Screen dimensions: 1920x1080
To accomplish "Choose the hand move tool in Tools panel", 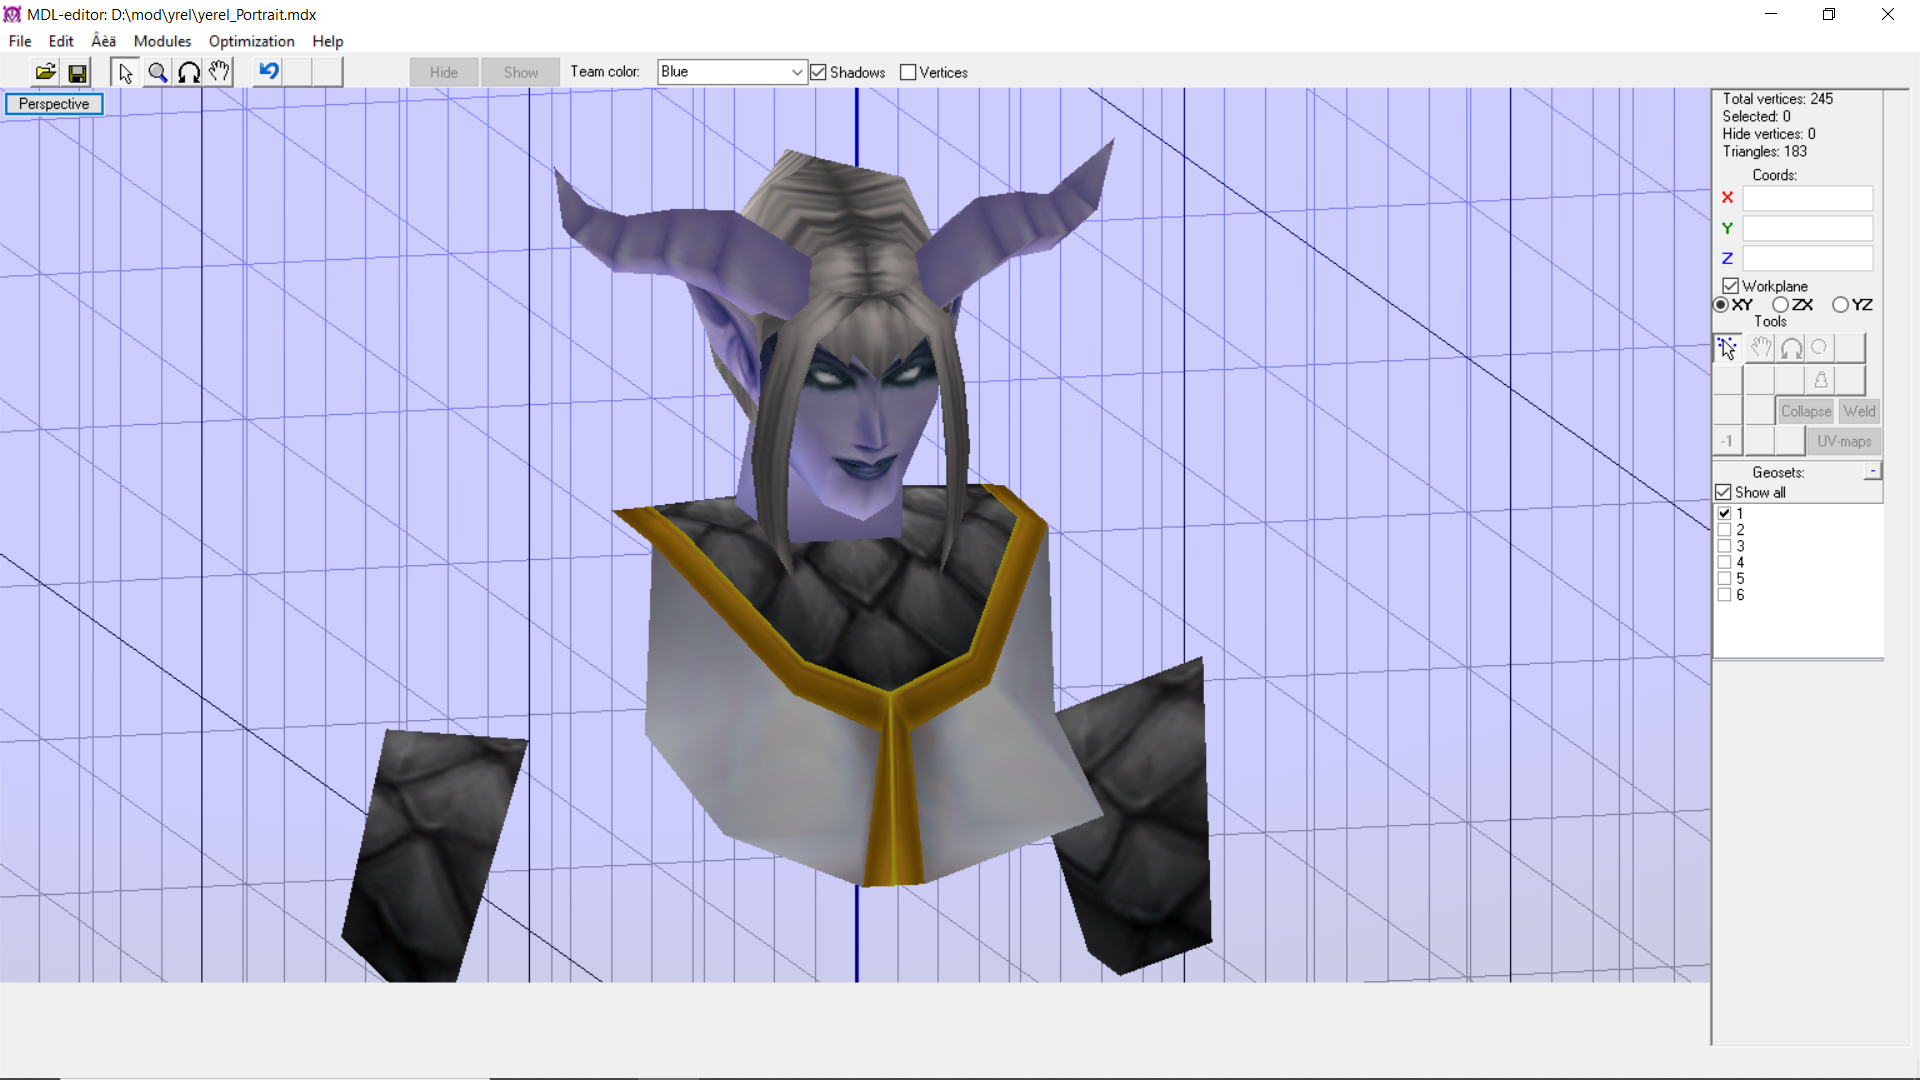I will coord(1760,348).
